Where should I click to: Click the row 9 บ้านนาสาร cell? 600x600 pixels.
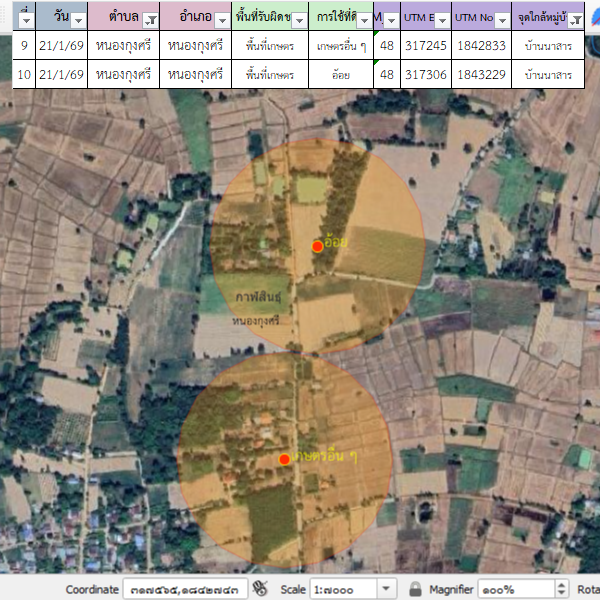tap(547, 46)
